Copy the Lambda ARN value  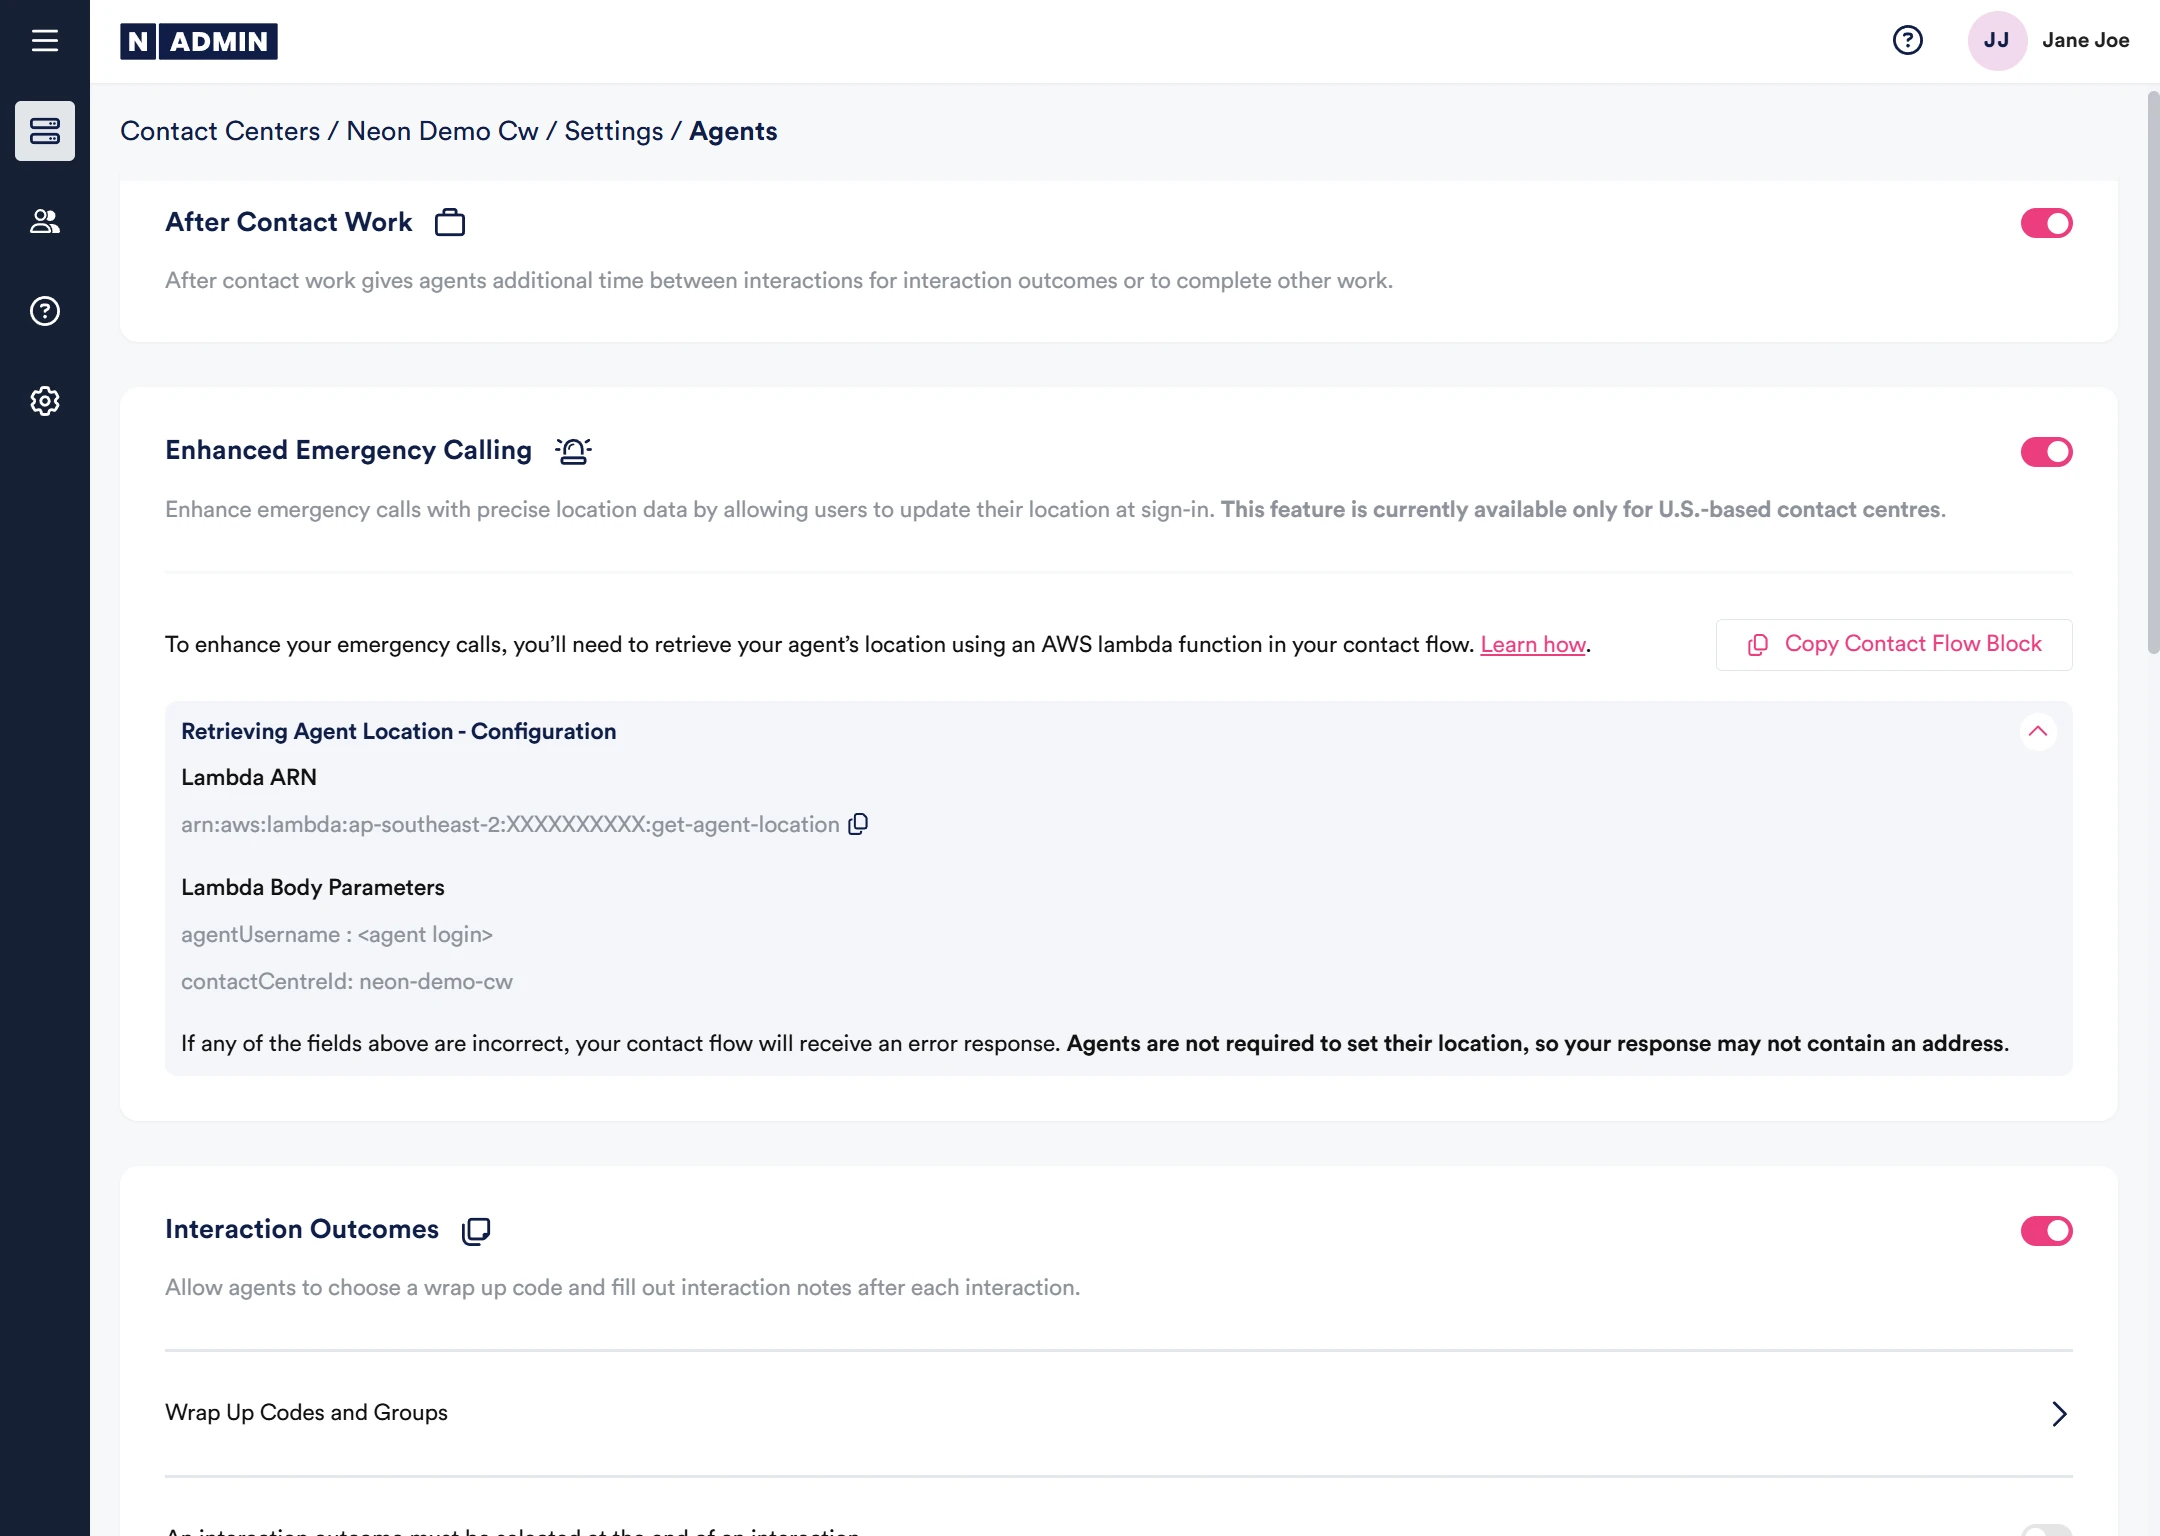[858, 824]
